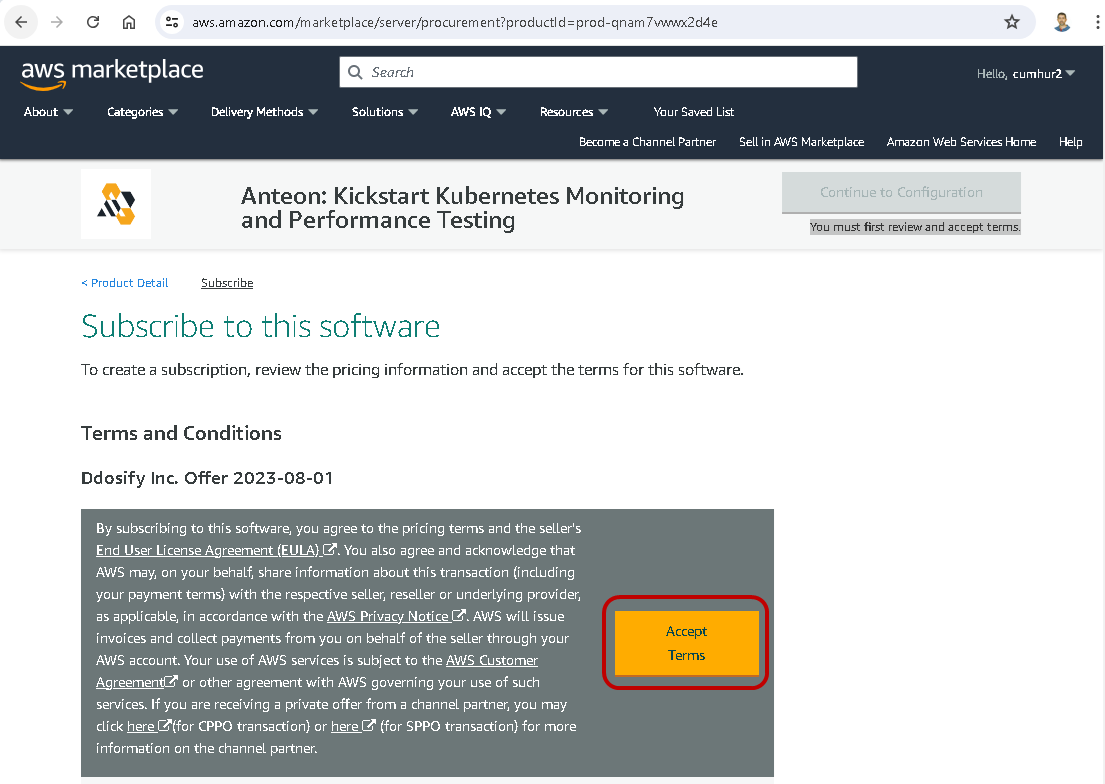Screen dimensions: 1105x784
Task: Open the Delivery Methods dropdown
Action: pos(264,111)
